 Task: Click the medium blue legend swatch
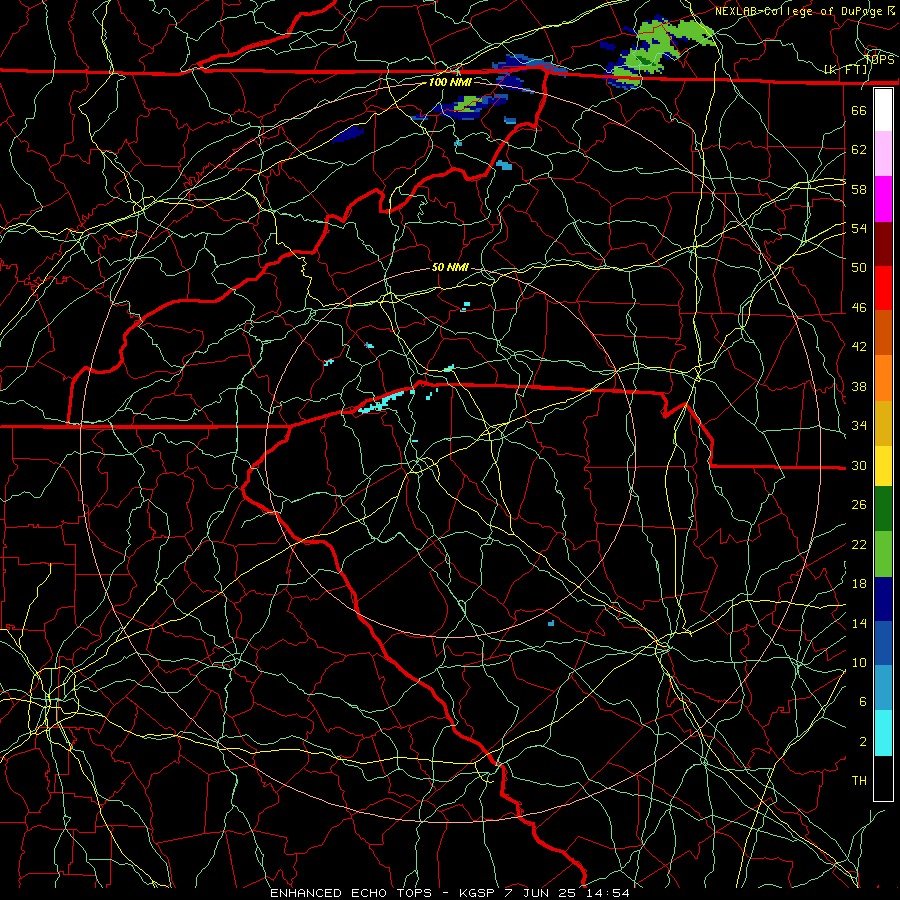883,643
